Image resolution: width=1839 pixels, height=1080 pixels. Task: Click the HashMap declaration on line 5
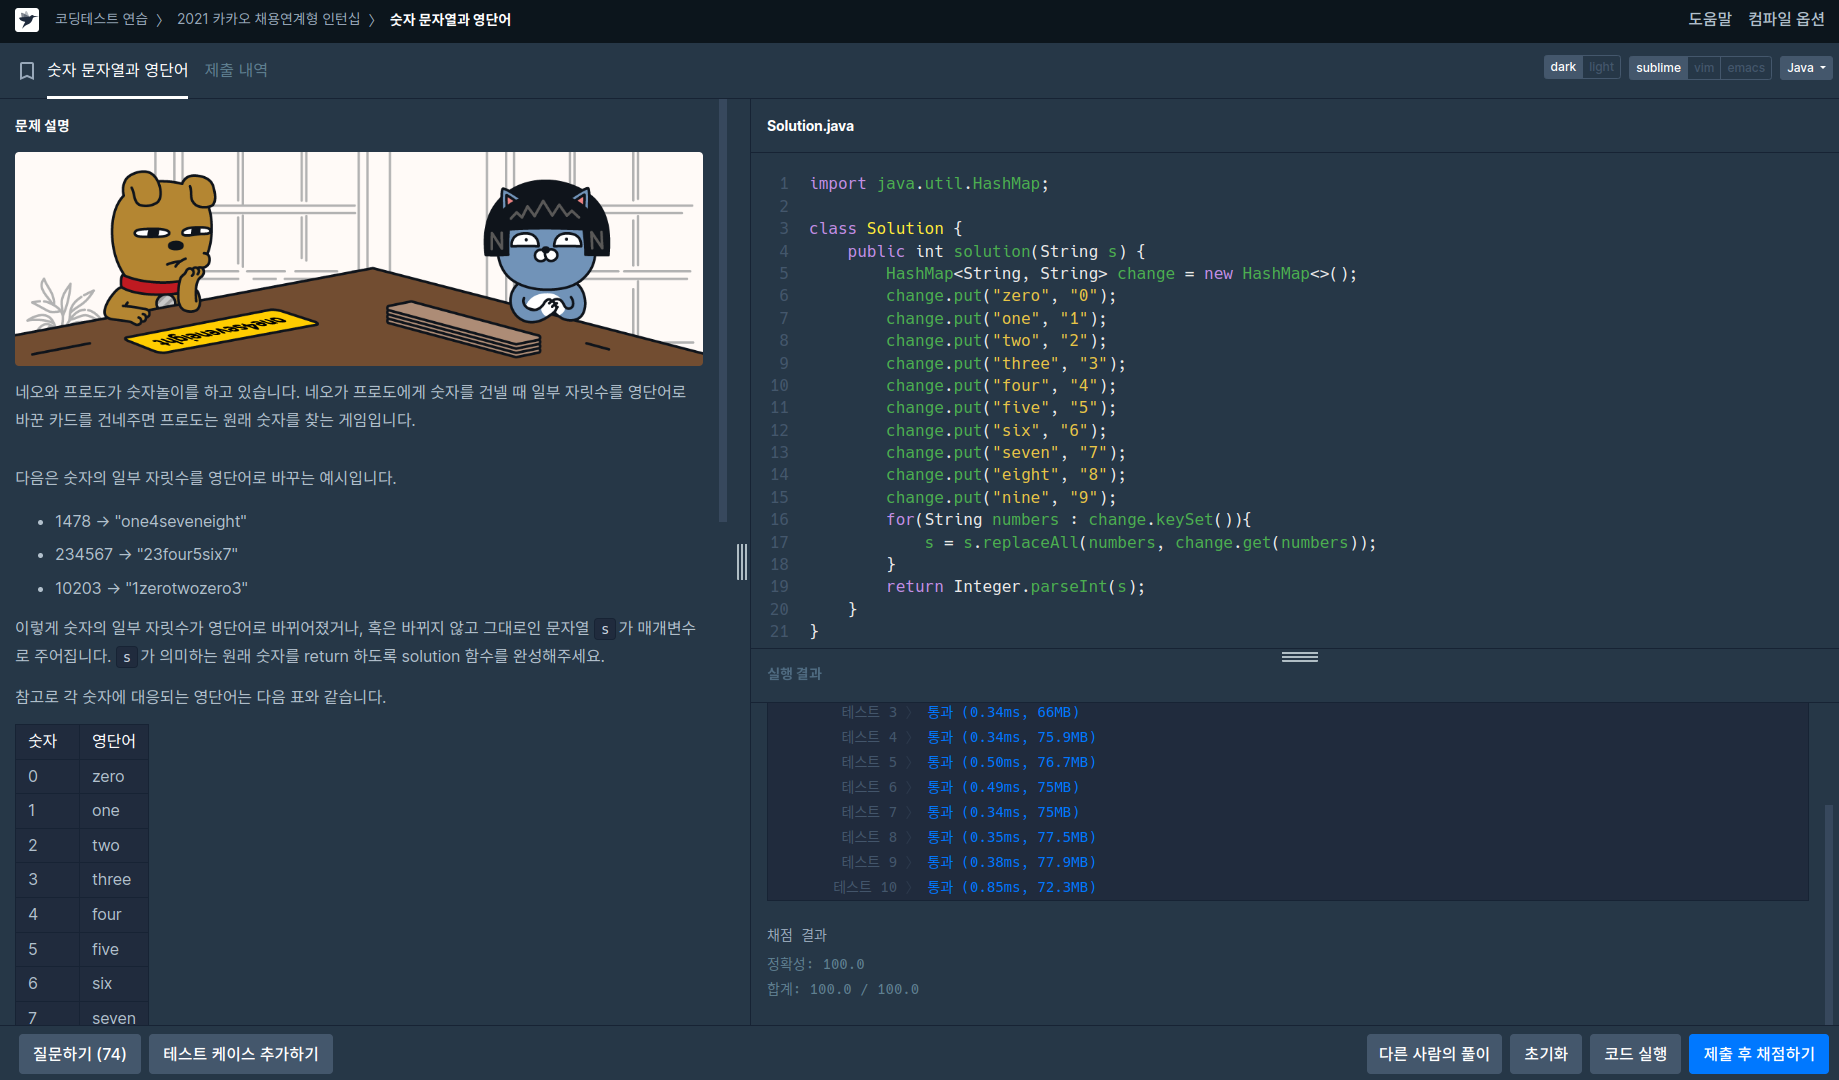[1121, 274]
